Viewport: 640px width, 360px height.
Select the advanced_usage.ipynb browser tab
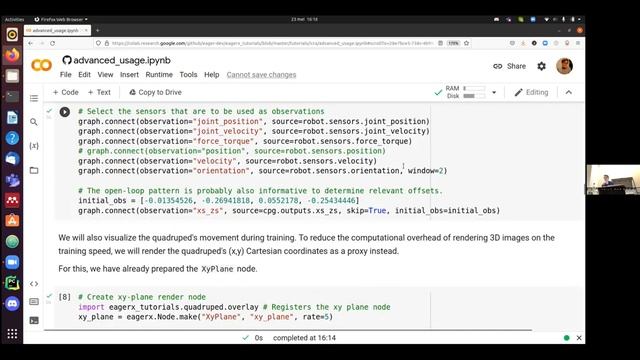(57, 31)
